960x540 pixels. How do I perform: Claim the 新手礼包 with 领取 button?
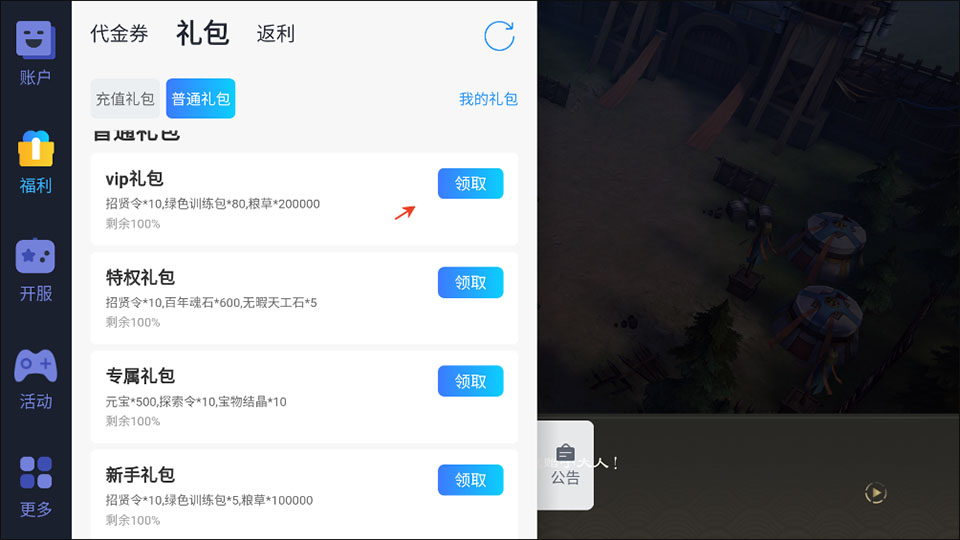click(x=470, y=480)
